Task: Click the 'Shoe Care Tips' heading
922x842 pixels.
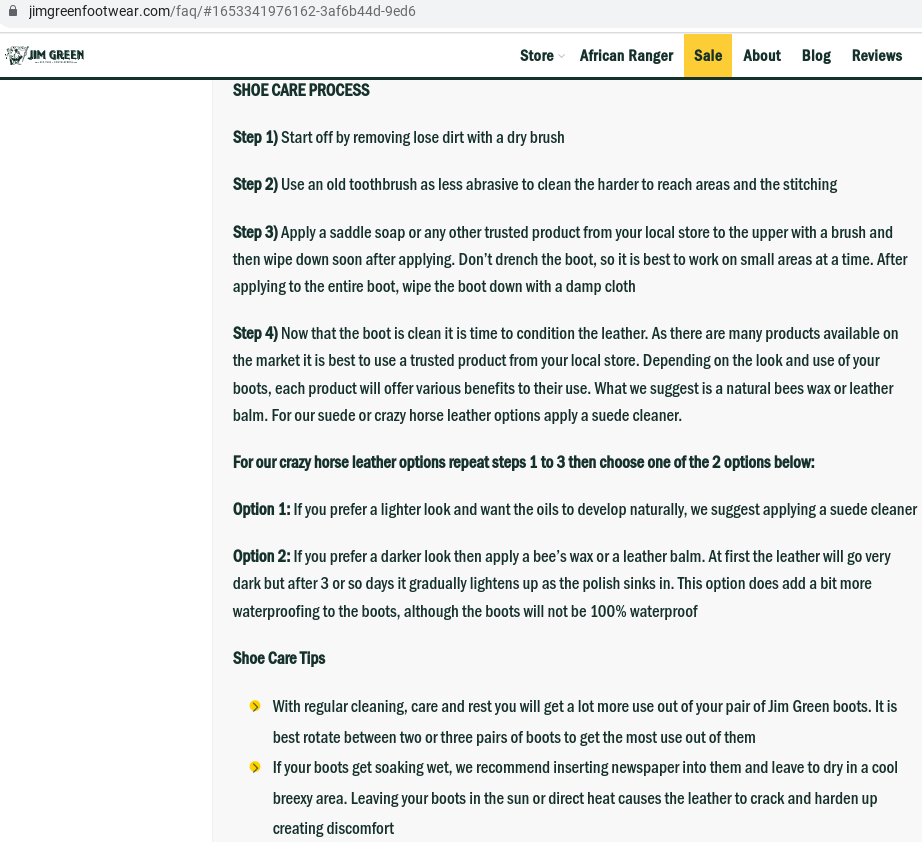Action: click(279, 658)
